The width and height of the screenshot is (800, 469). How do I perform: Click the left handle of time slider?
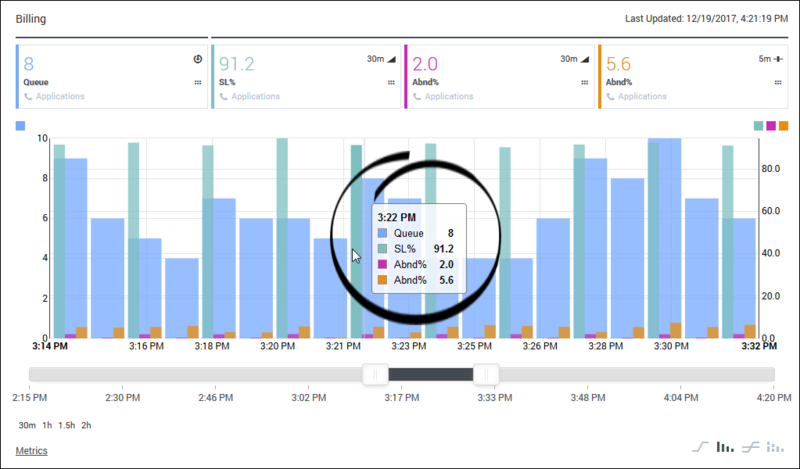[x=376, y=375]
